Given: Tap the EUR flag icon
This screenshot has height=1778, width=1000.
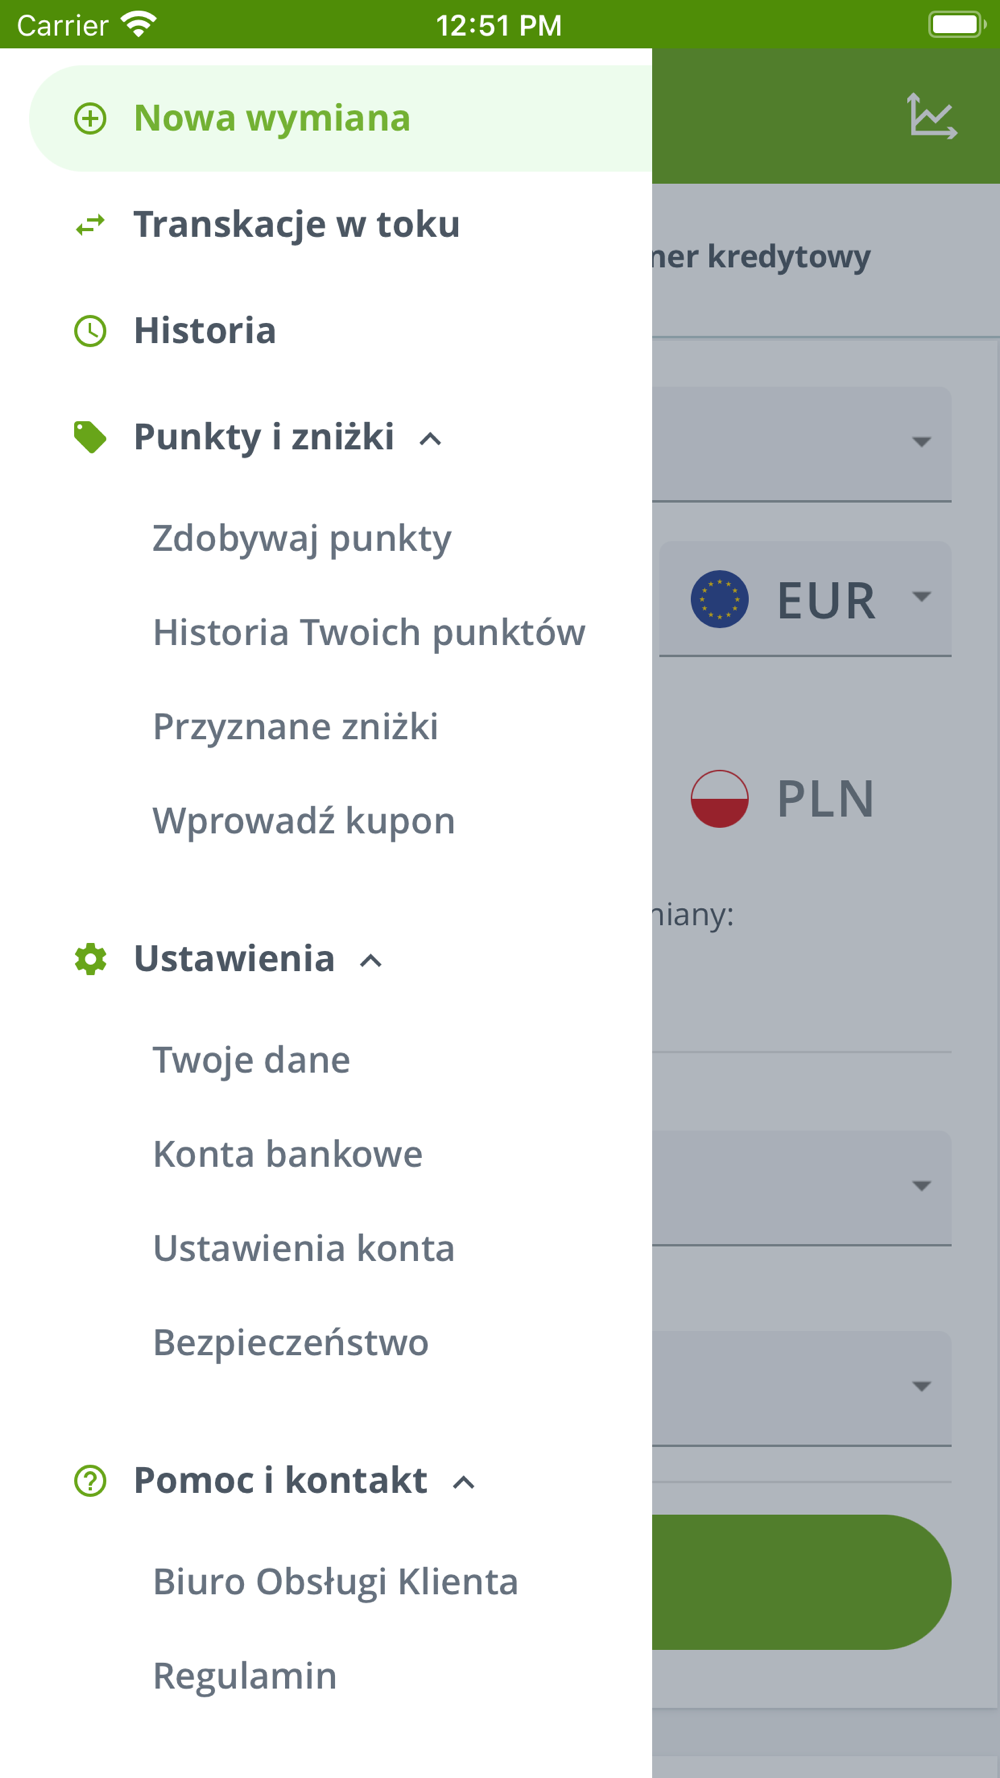Looking at the screenshot, I should pos(720,599).
